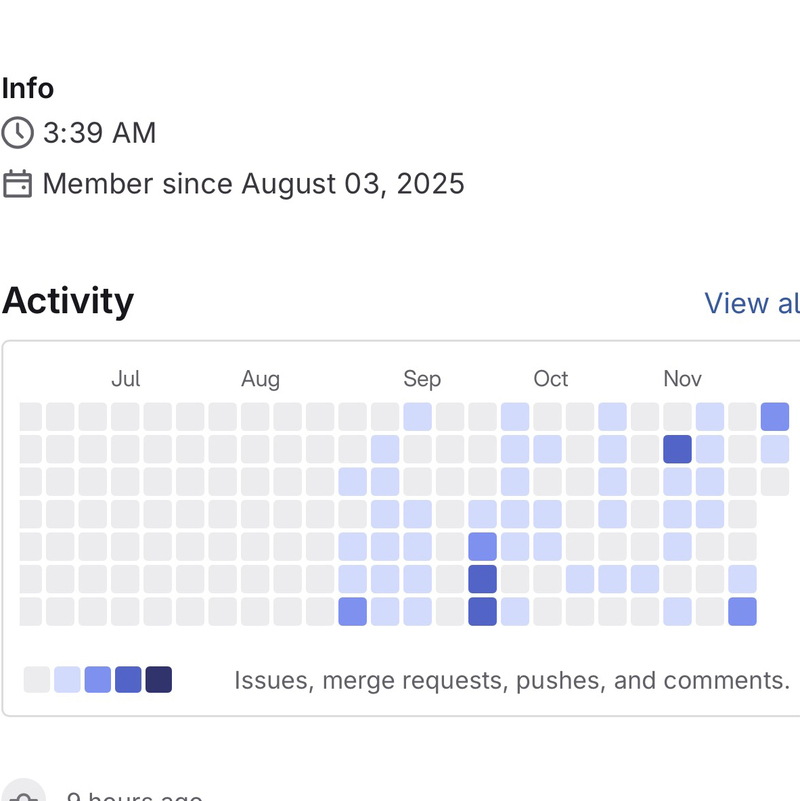Select the darkest navy legend swatch
The width and height of the screenshot is (800, 801).
158,680
